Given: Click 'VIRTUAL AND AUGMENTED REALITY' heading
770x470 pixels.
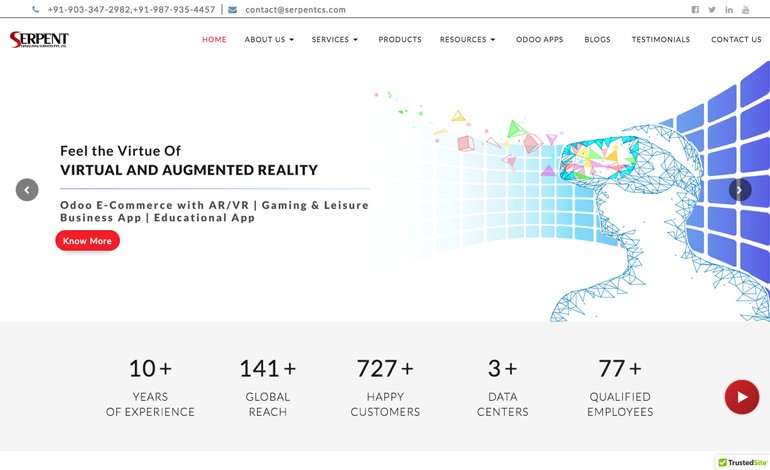Looking at the screenshot, I should pyautogui.click(x=189, y=170).
